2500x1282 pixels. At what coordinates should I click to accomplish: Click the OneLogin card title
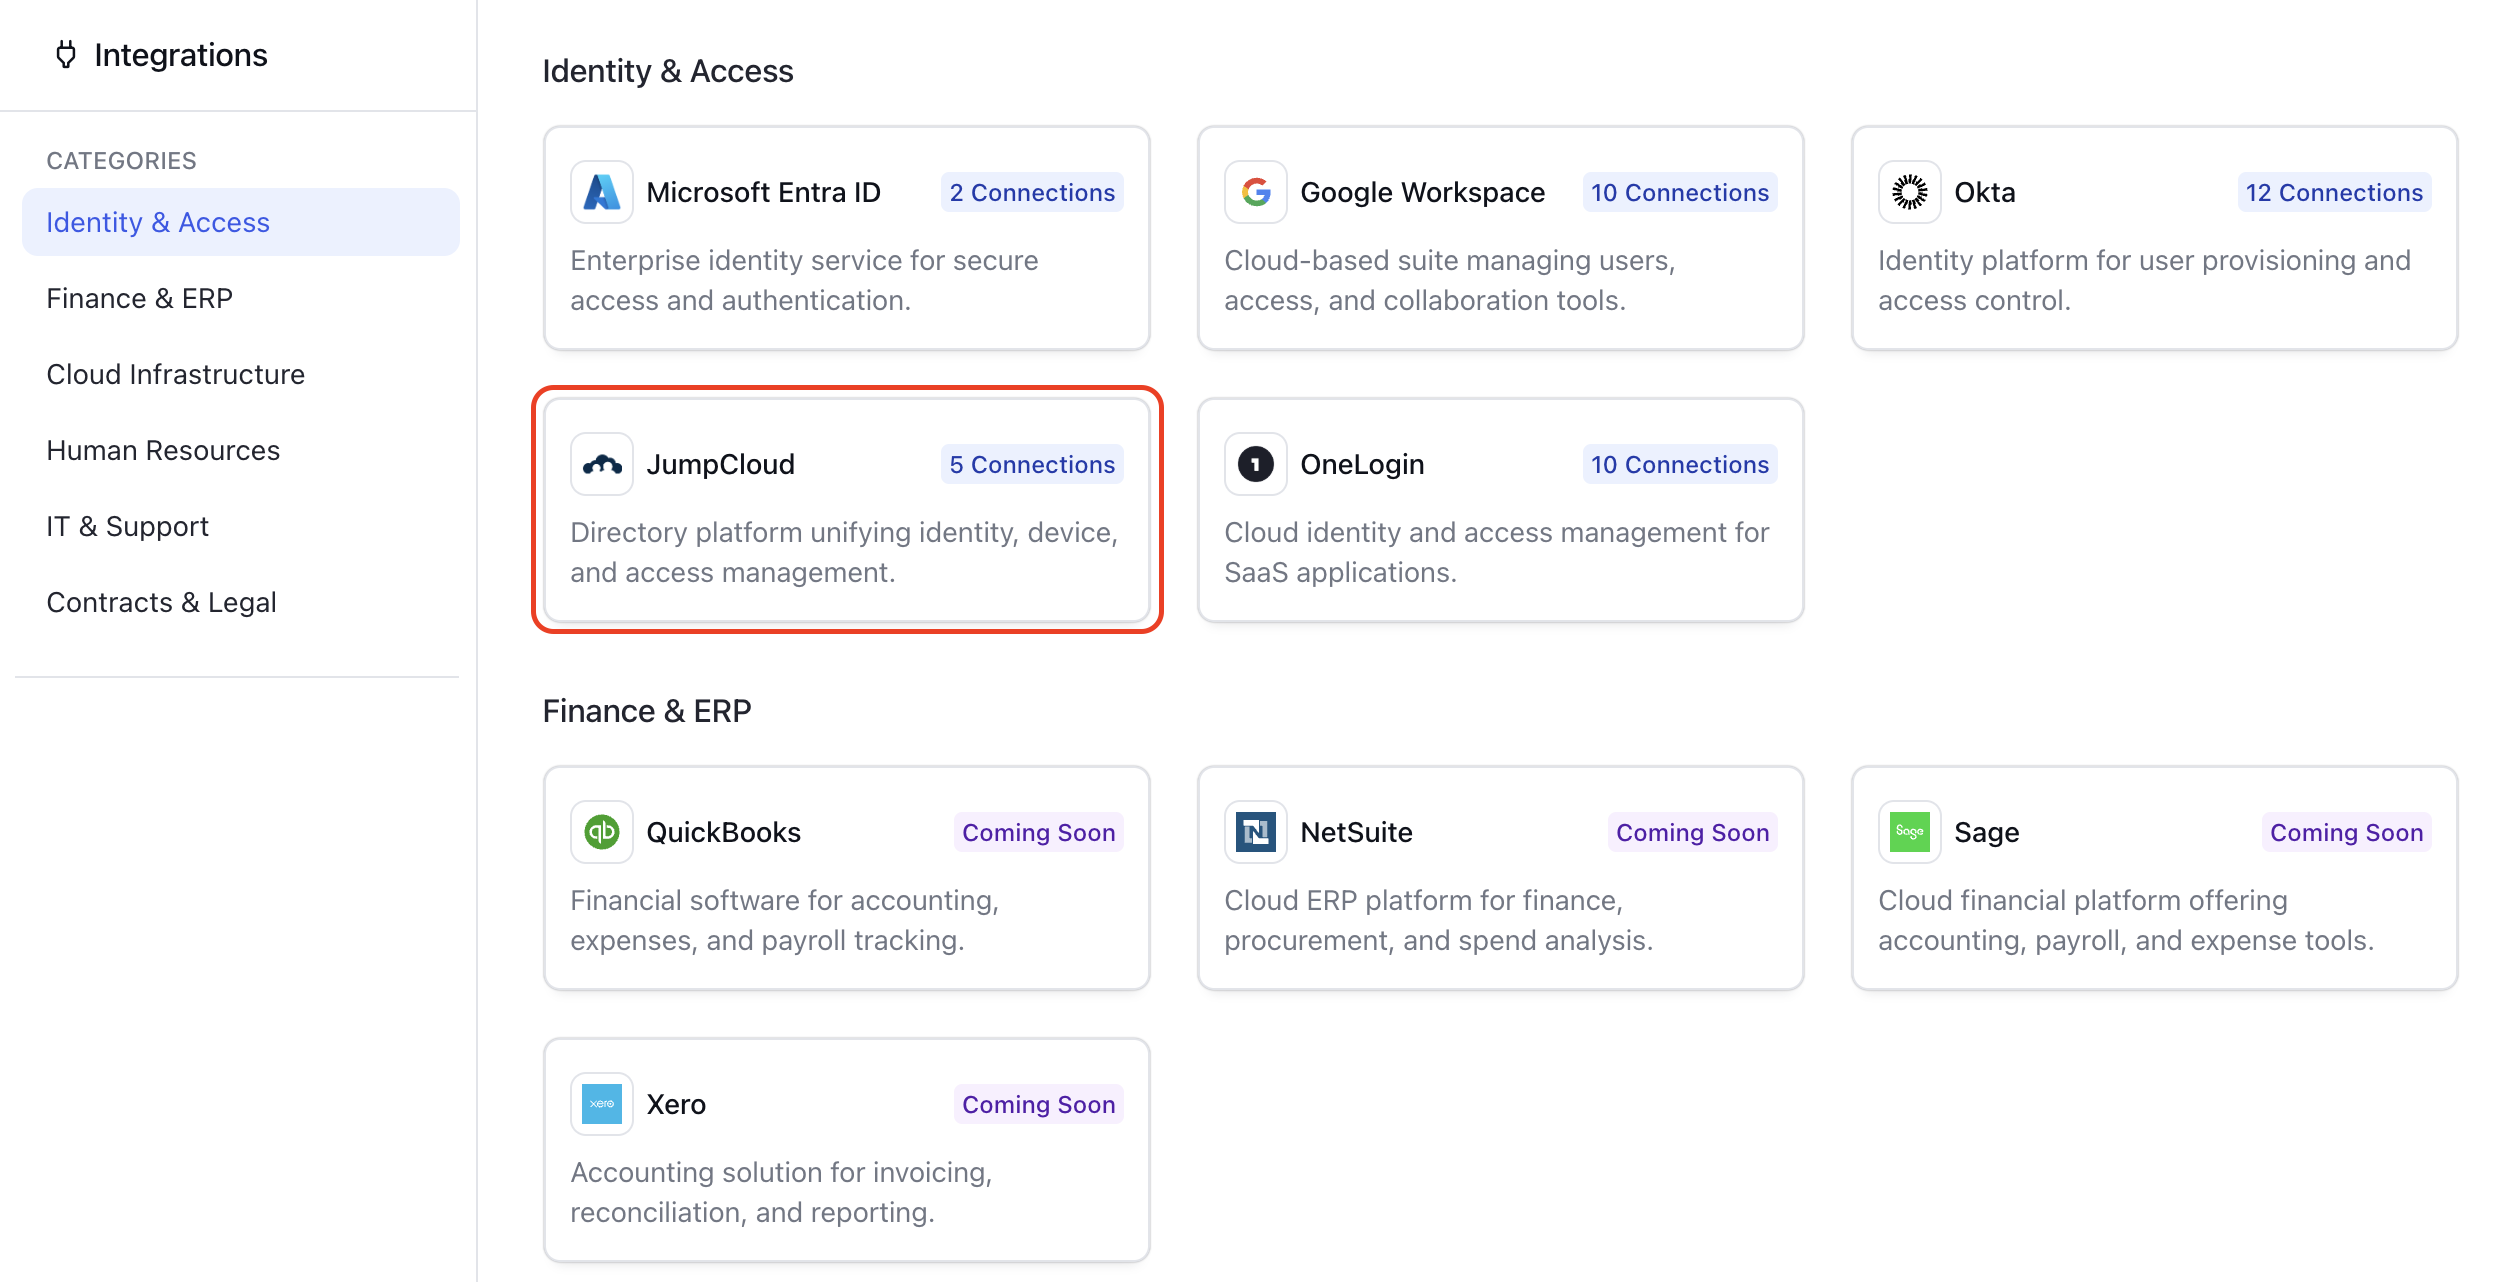pyautogui.click(x=1362, y=464)
